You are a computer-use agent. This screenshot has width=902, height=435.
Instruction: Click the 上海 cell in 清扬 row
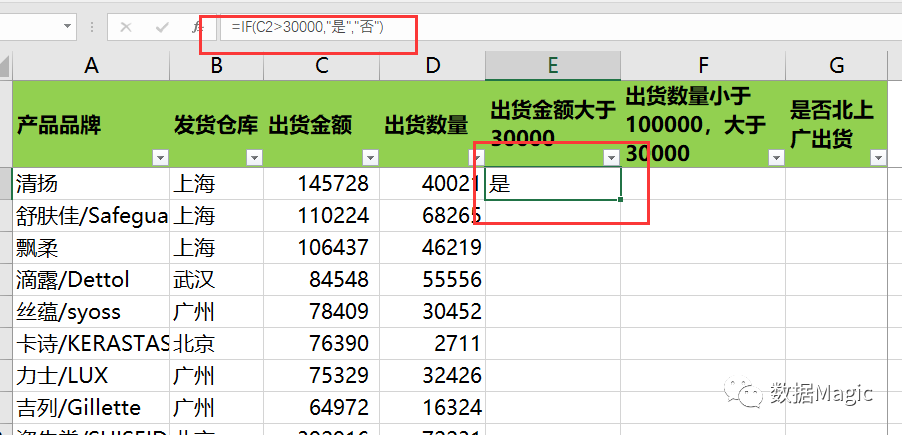point(216,184)
